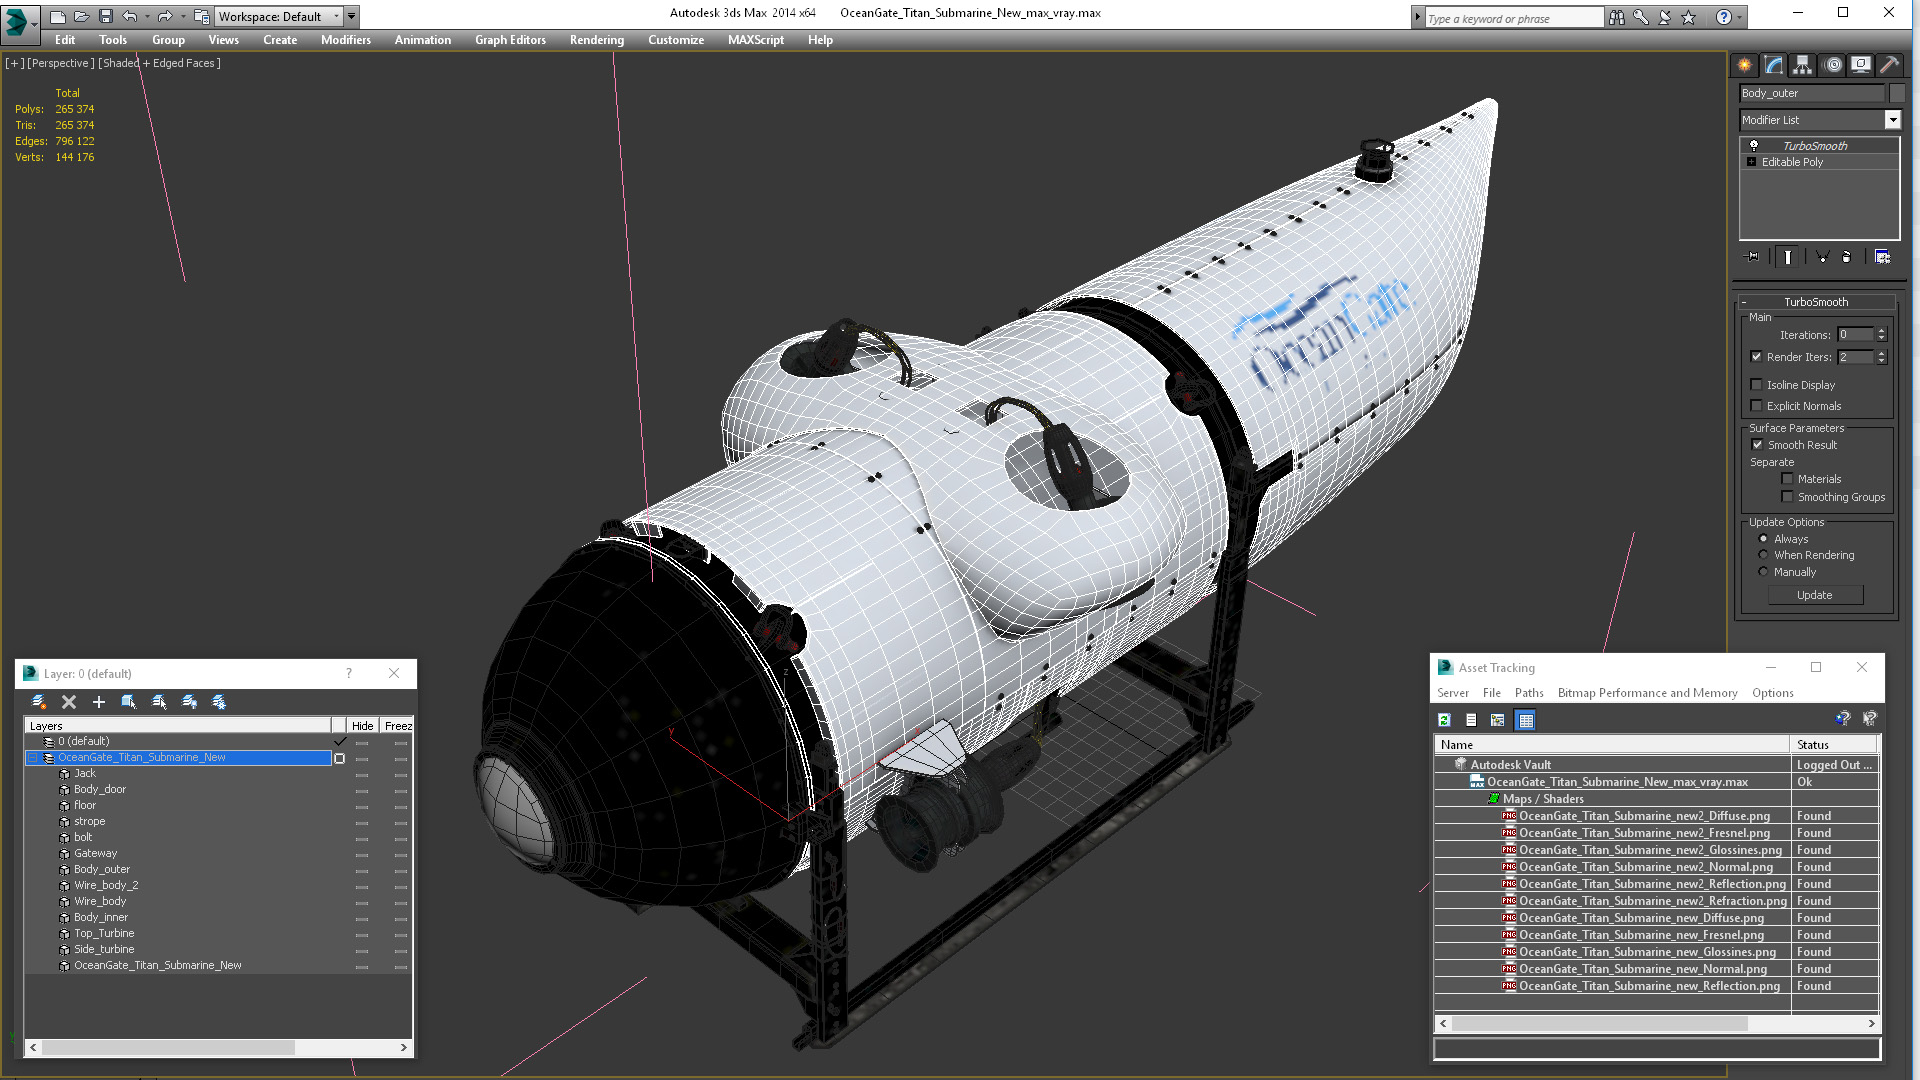This screenshot has width=1920, height=1080.
Task: Select the Manually update radio option
Action: (x=1763, y=572)
